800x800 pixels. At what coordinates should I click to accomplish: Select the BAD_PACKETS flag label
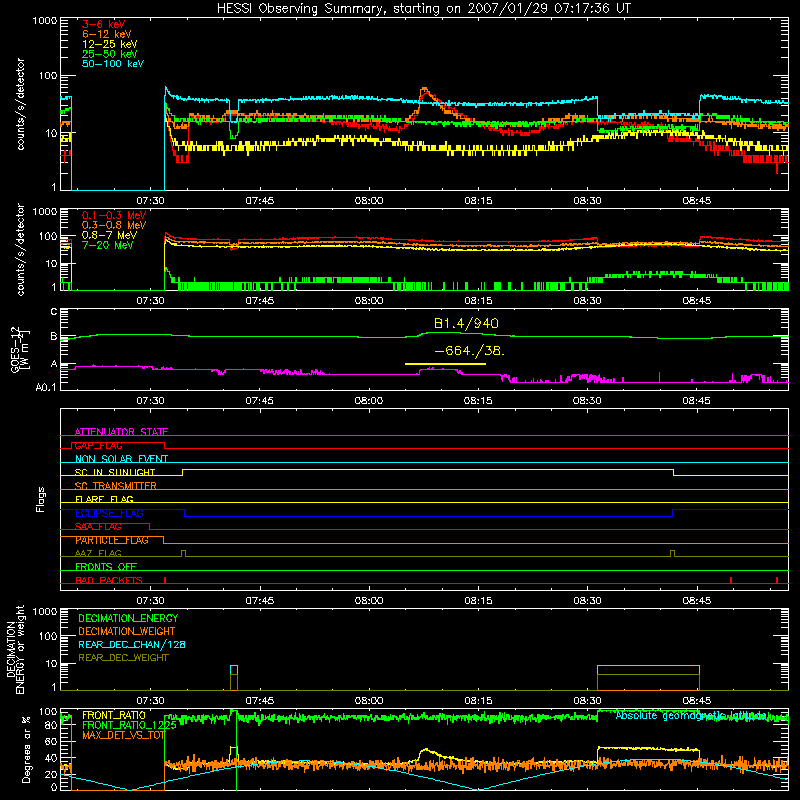pos(109,580)
